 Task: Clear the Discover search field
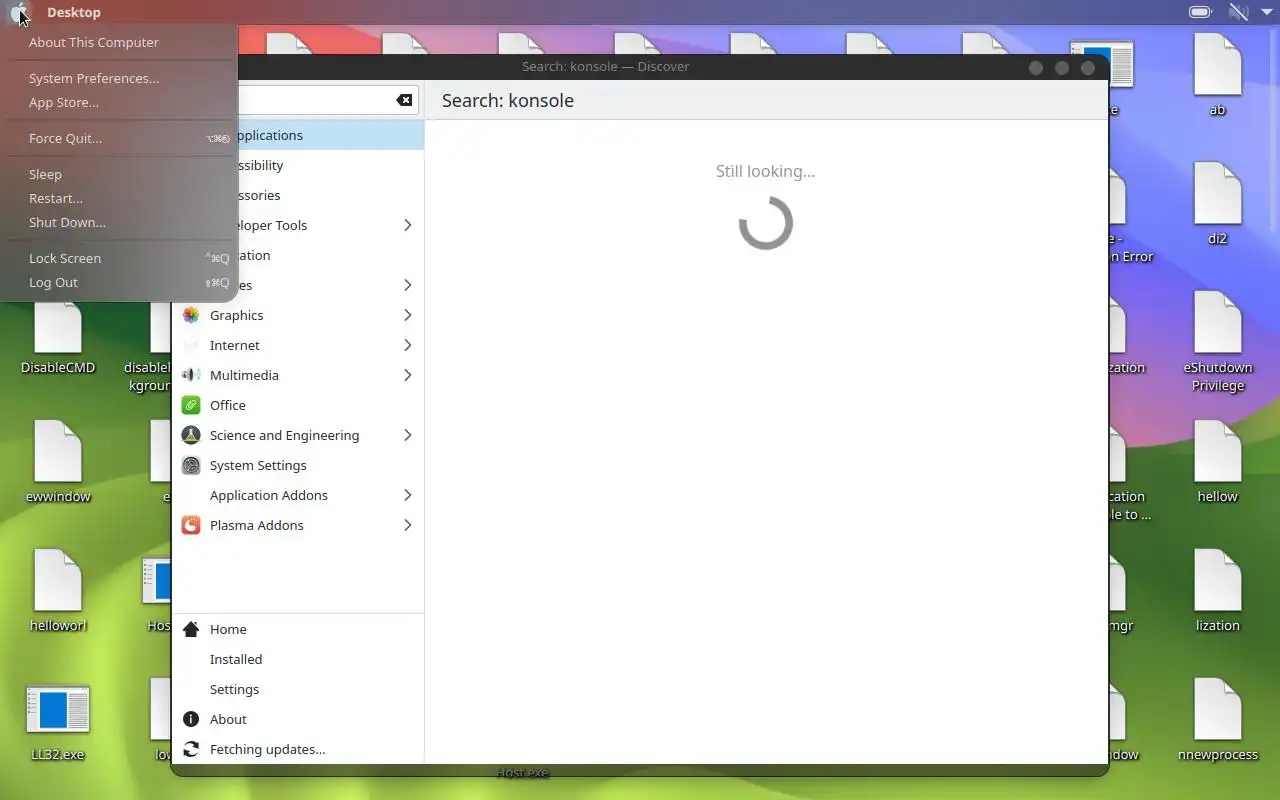tap(404, 100)
